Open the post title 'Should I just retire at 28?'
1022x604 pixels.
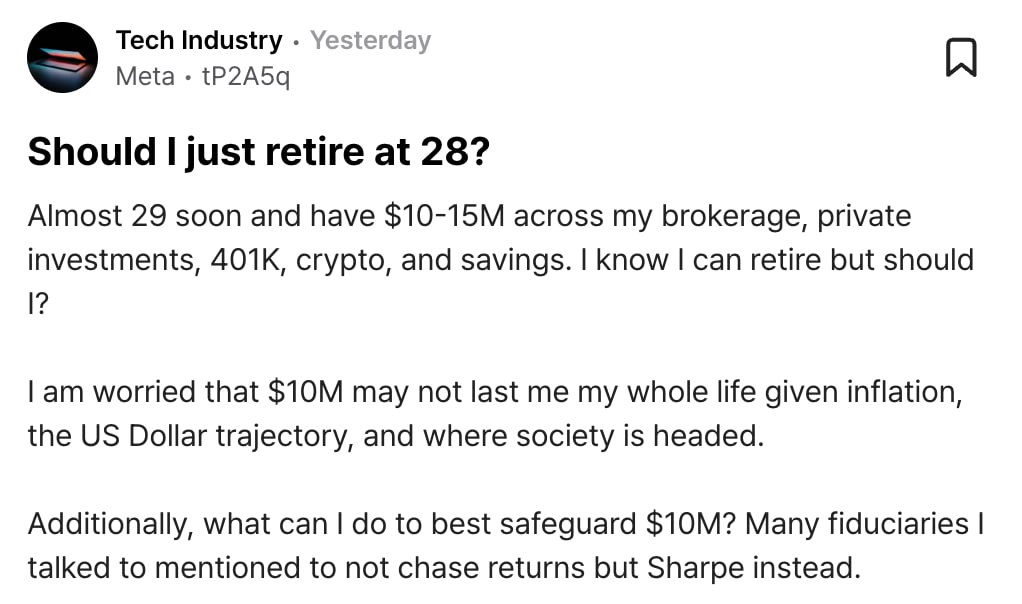(x=259, y=152)
